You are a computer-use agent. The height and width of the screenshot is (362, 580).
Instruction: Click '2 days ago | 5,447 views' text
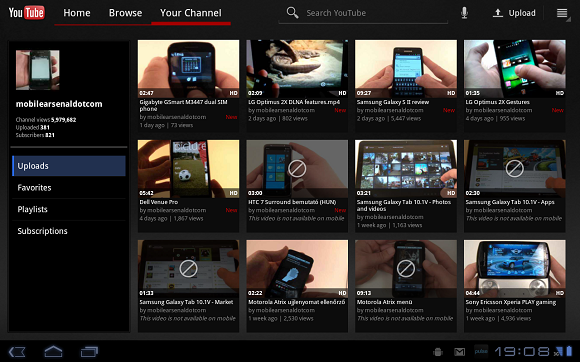(389, 118)
